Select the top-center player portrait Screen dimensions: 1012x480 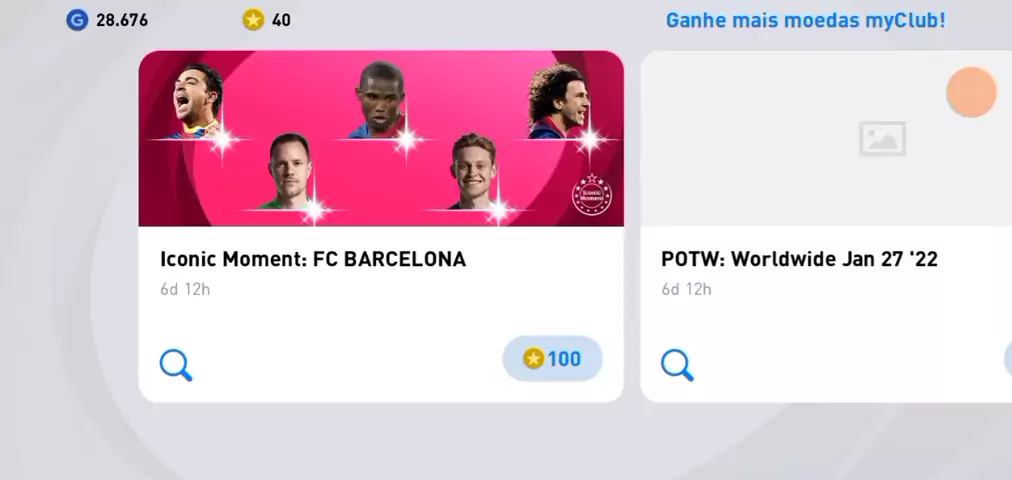[x=381, y=100]
